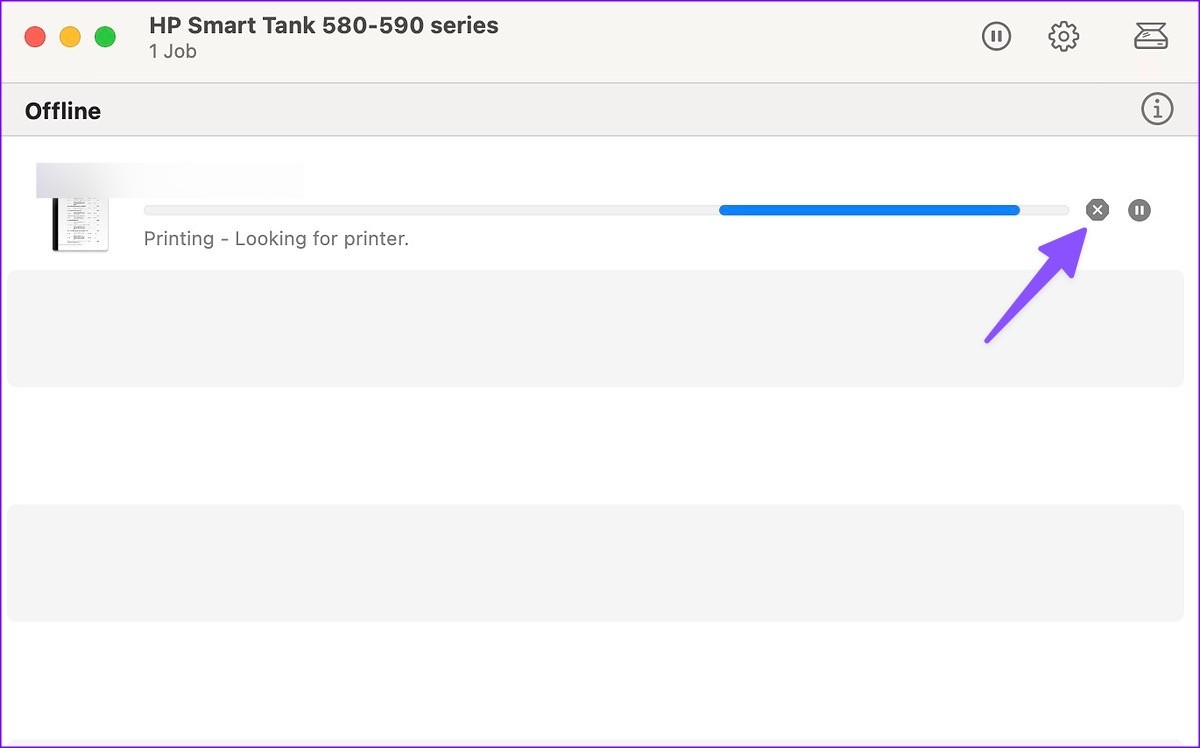Minimize the window with yellow button
This screenshot has height=748, width=1200.
(70, 37)
